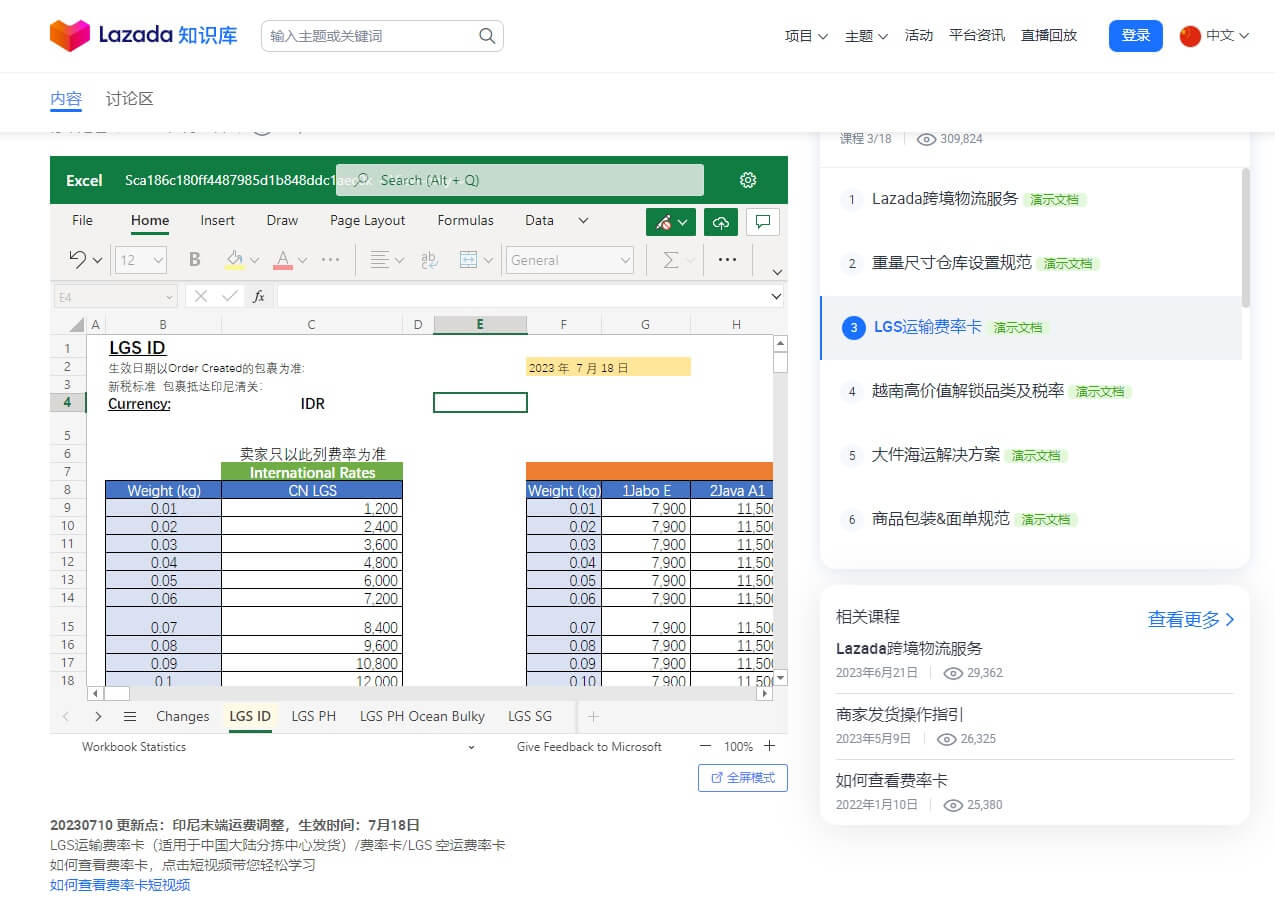1275x908 pixels.
Task: Open course 大件海运解决方案
Action: coord(936,455)
